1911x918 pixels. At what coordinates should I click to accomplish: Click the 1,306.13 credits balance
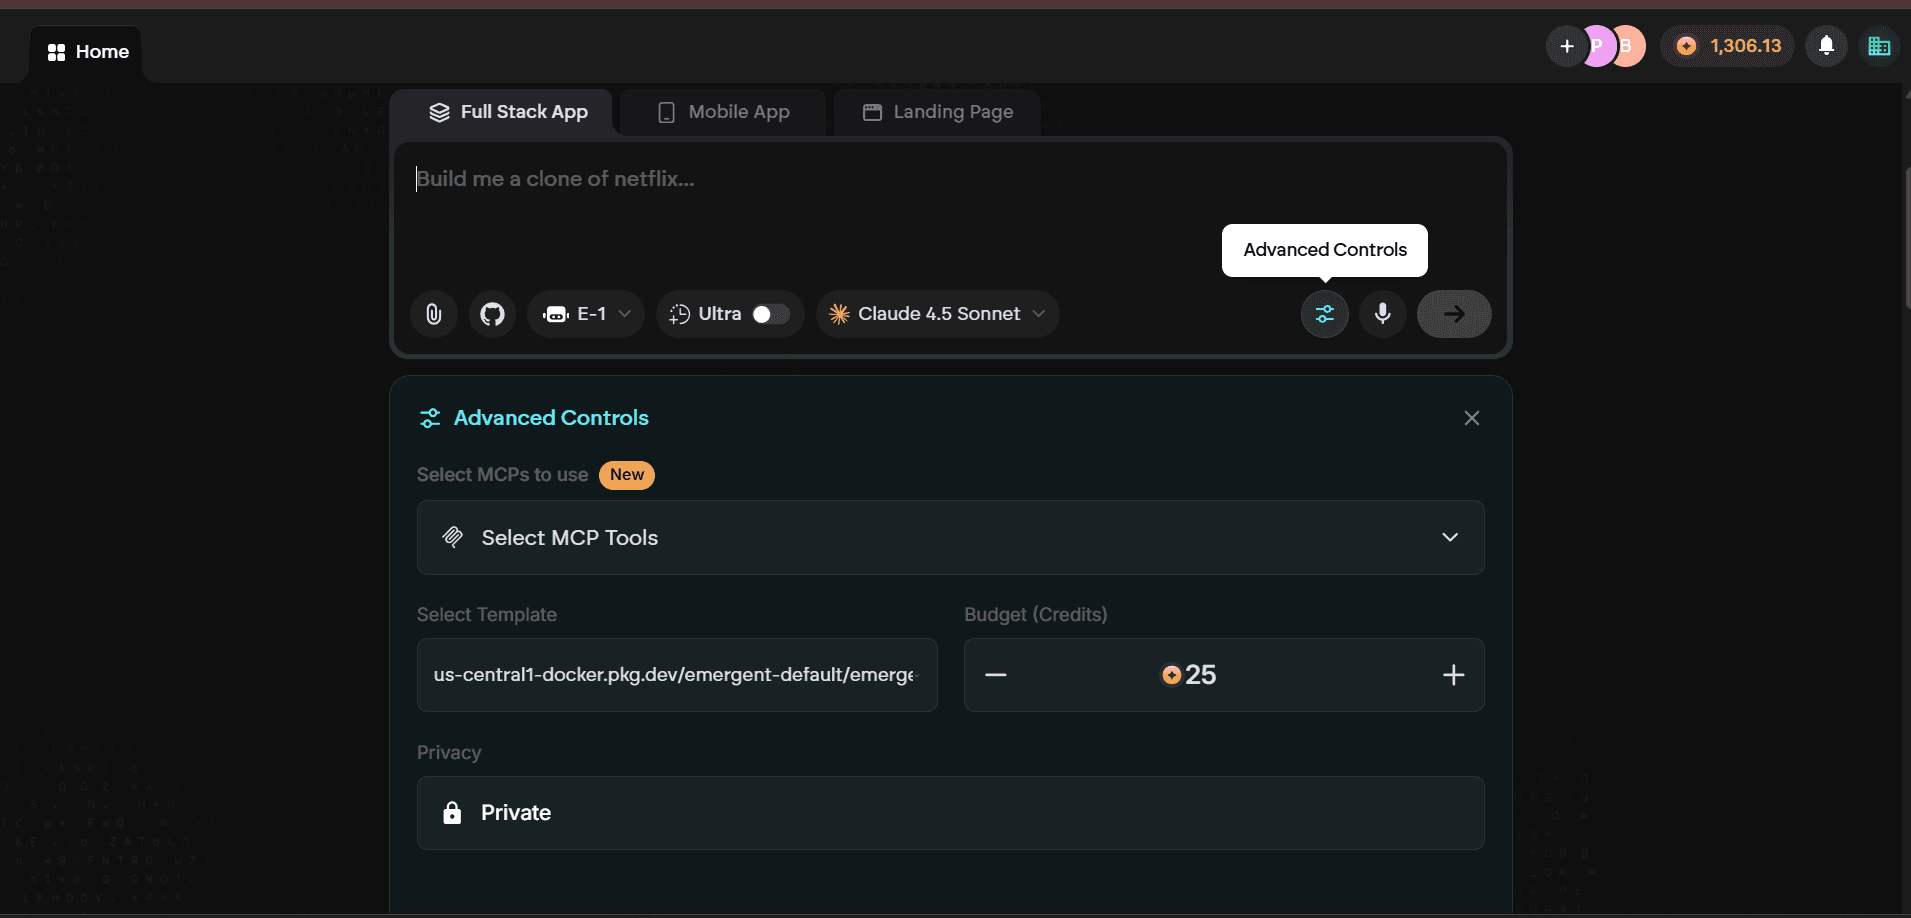point(1729,46)
